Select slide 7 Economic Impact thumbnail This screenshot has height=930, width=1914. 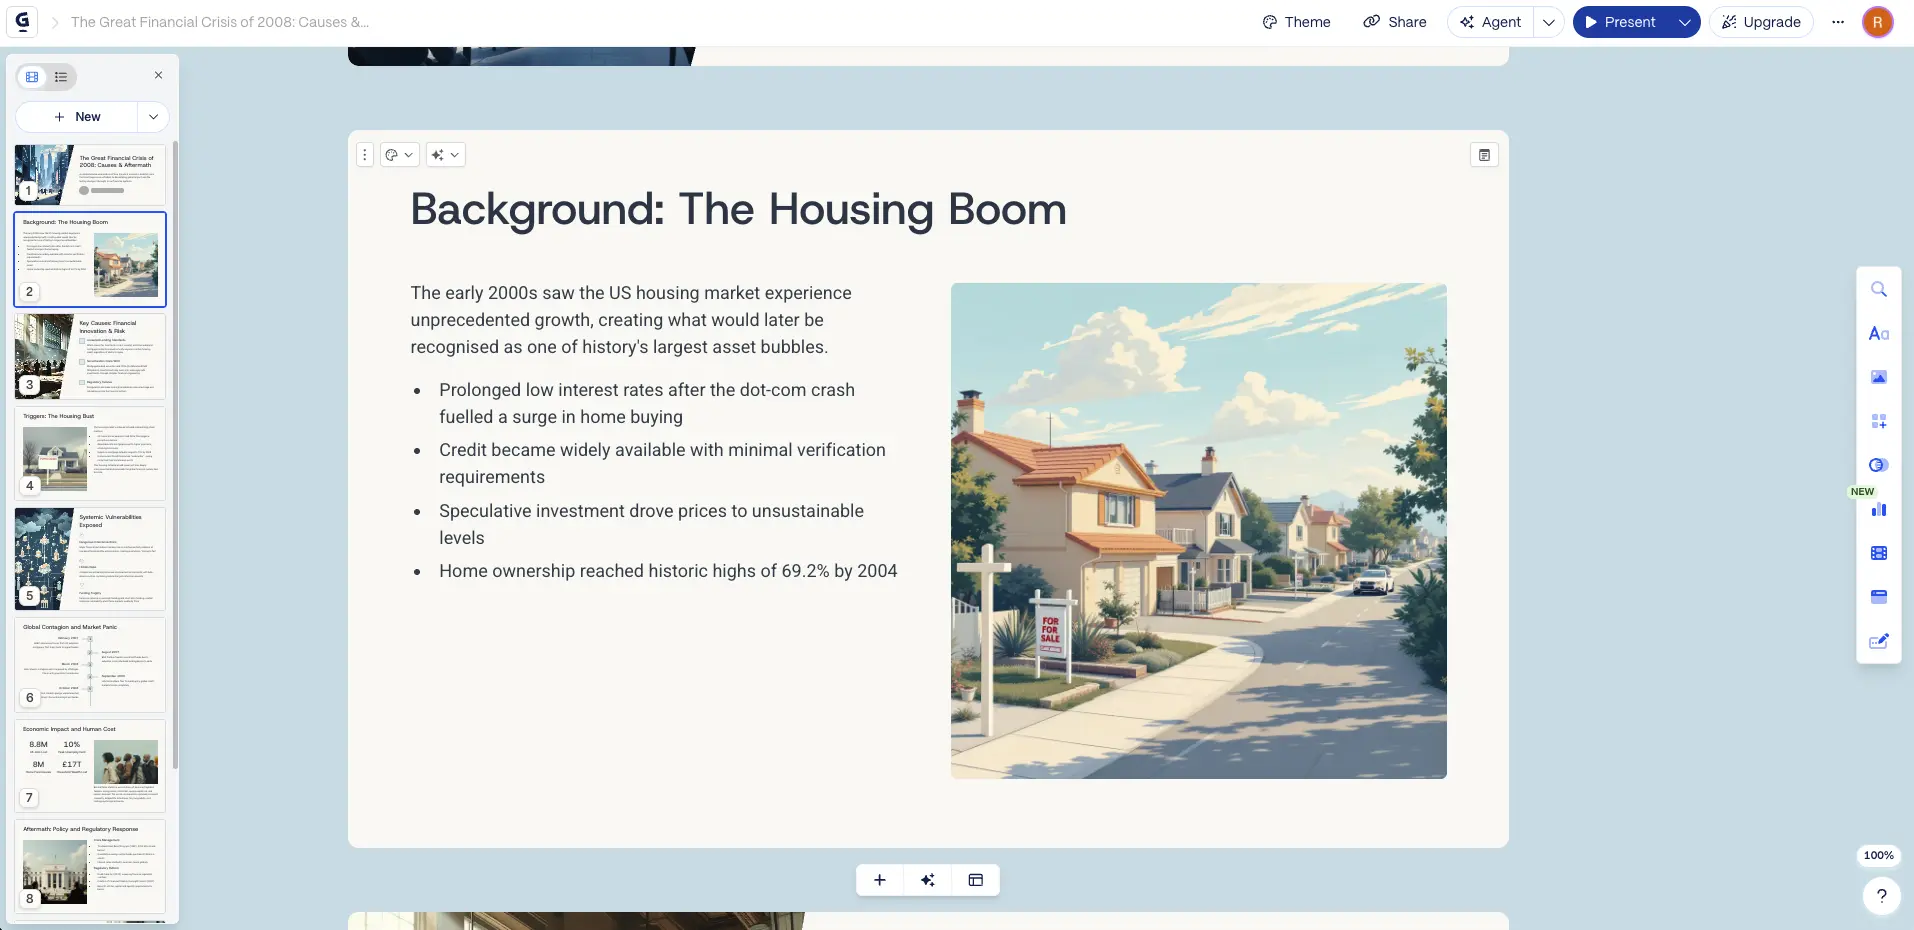(90, 765)
